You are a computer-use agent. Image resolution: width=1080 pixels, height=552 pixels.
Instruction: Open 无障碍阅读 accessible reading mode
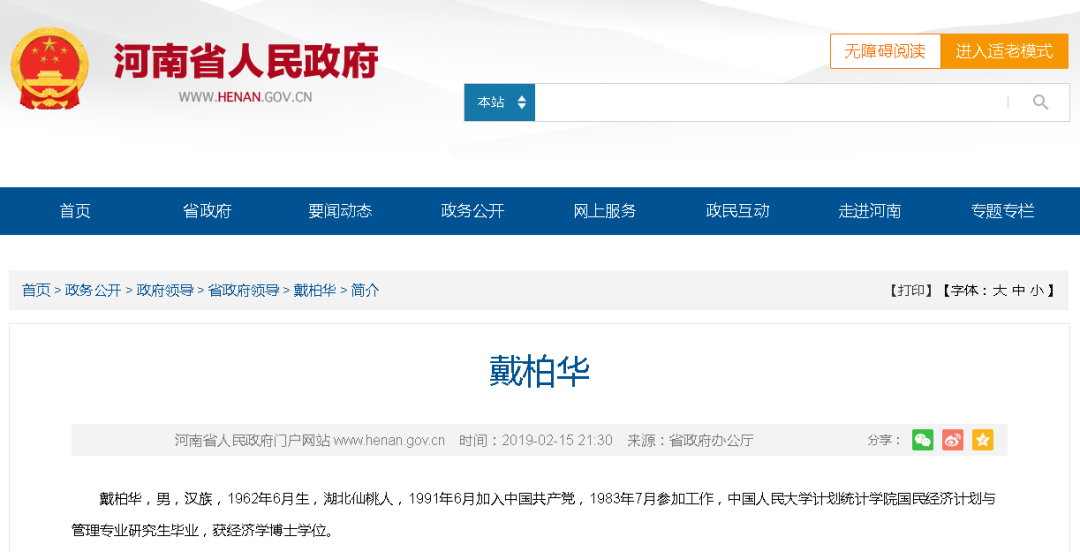coord(885,51)
